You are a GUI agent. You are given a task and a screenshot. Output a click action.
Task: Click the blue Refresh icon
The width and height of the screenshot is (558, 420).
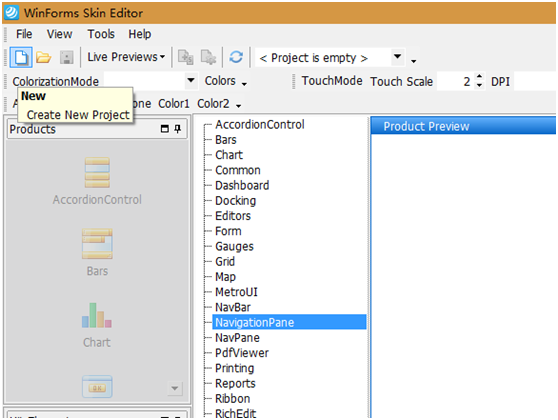pos(236,57)
